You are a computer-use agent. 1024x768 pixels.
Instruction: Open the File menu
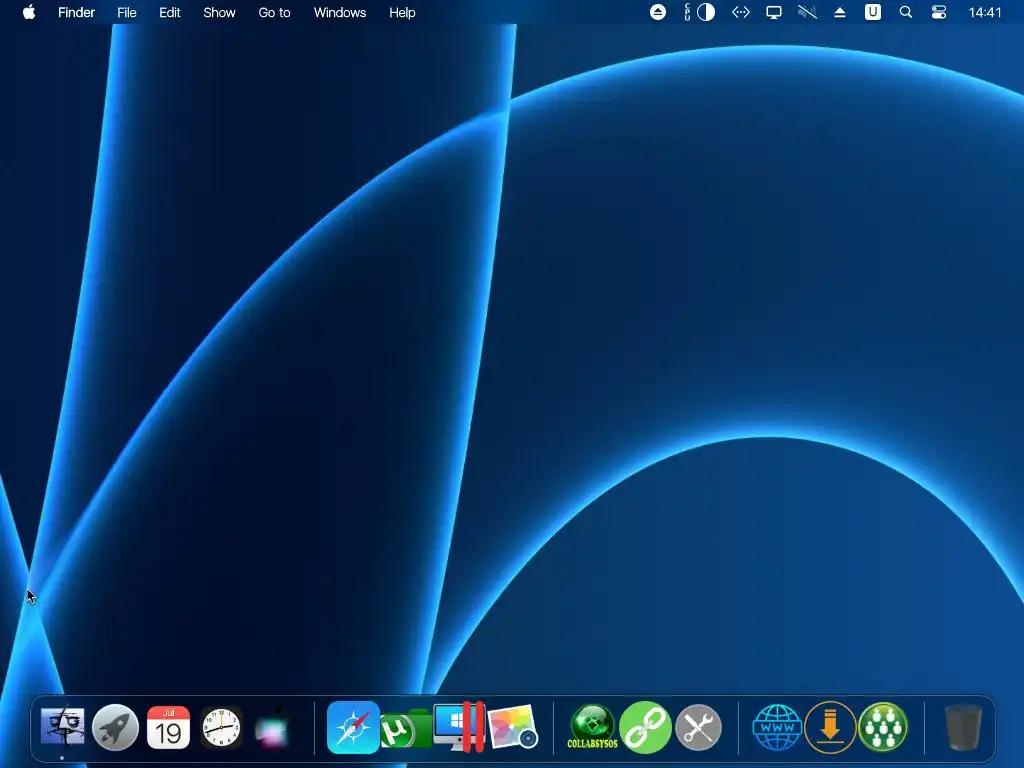point(127,12)
